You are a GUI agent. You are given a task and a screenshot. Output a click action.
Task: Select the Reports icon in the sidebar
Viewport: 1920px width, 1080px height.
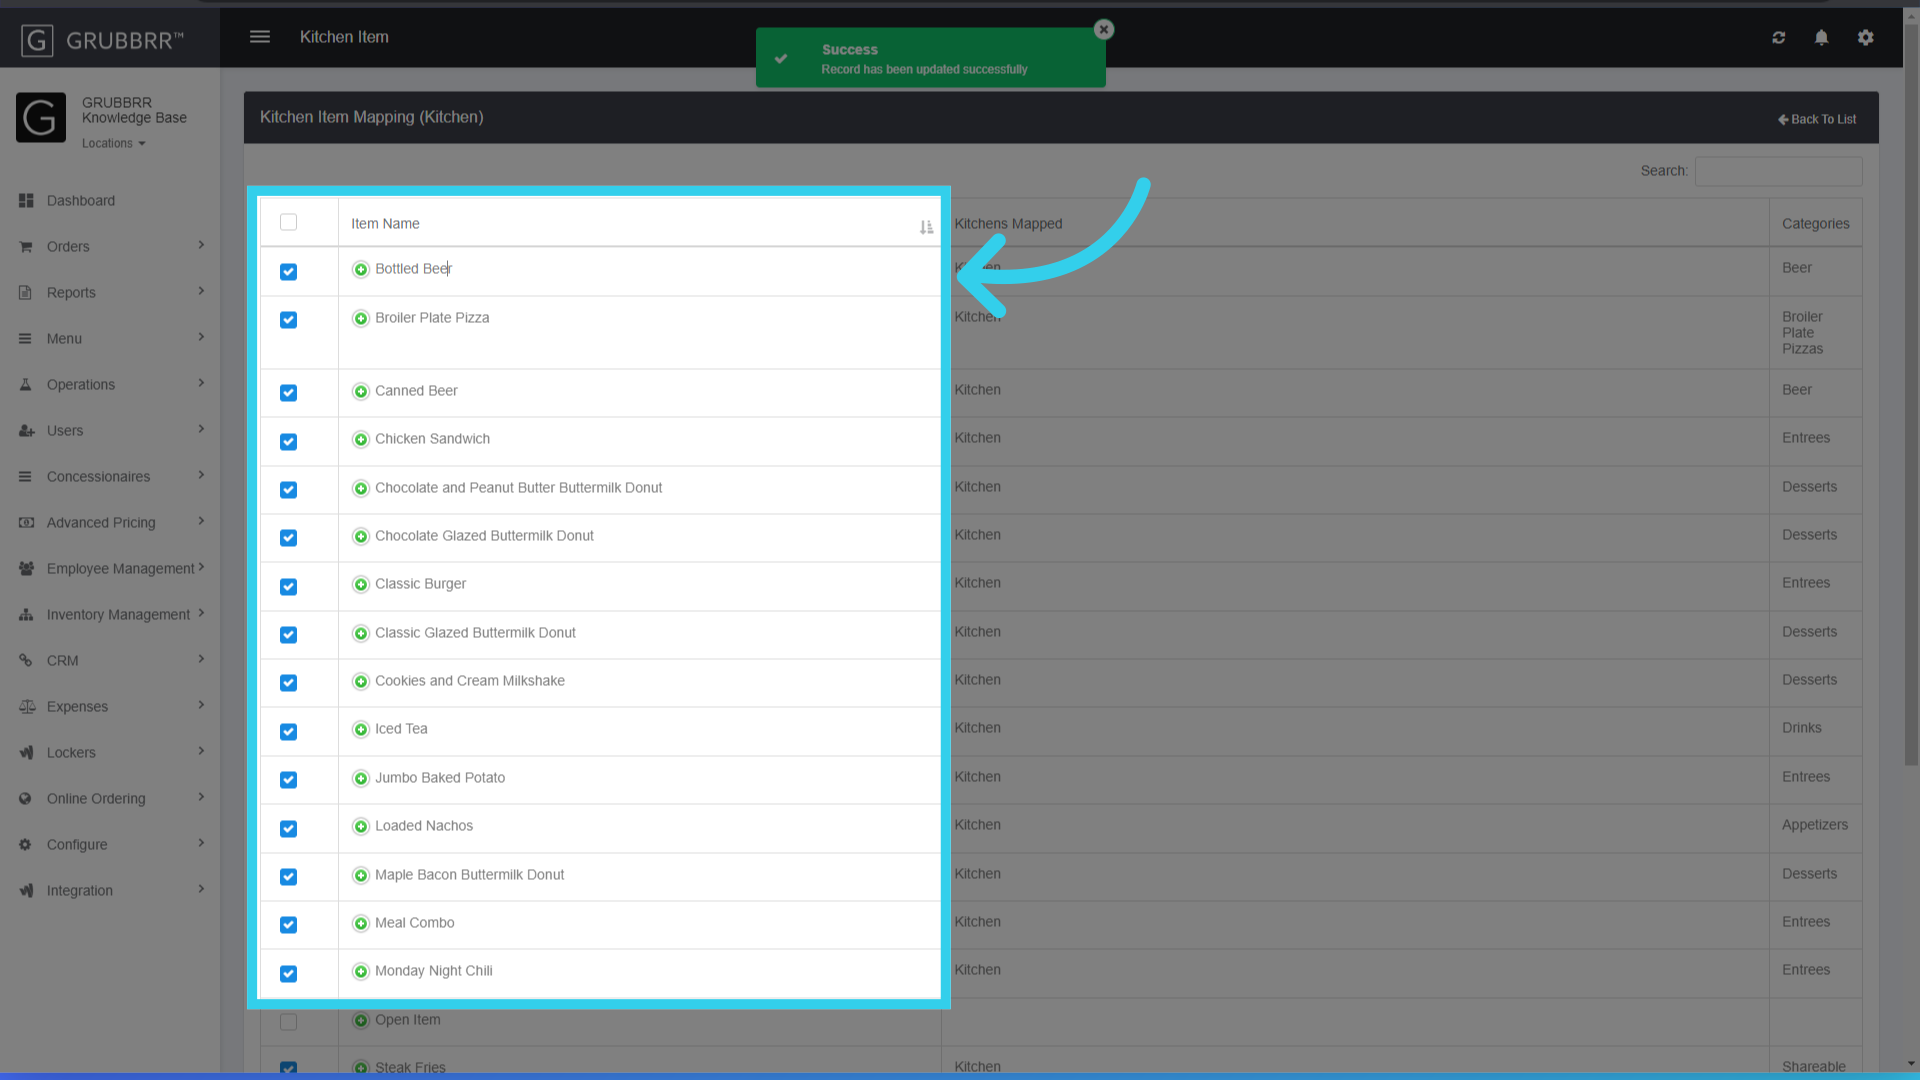(27, 292)
